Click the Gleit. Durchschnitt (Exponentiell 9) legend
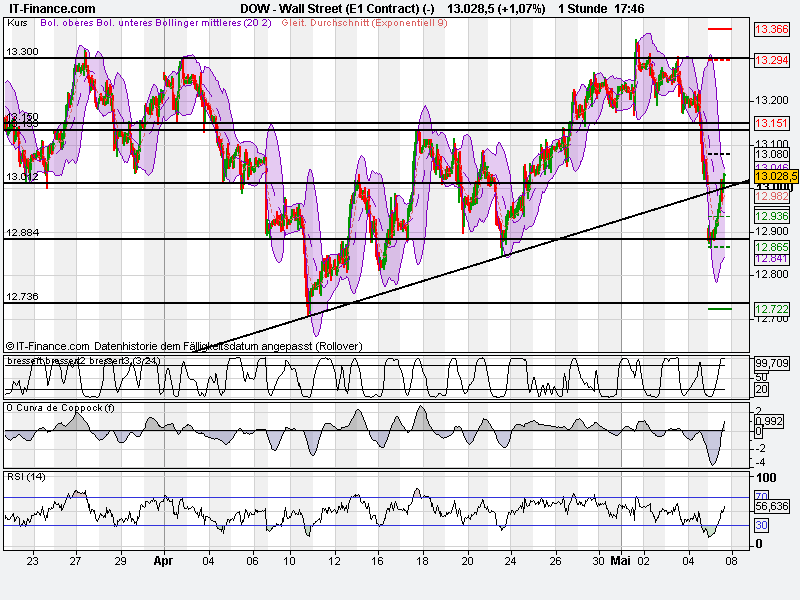 (364, 23)
